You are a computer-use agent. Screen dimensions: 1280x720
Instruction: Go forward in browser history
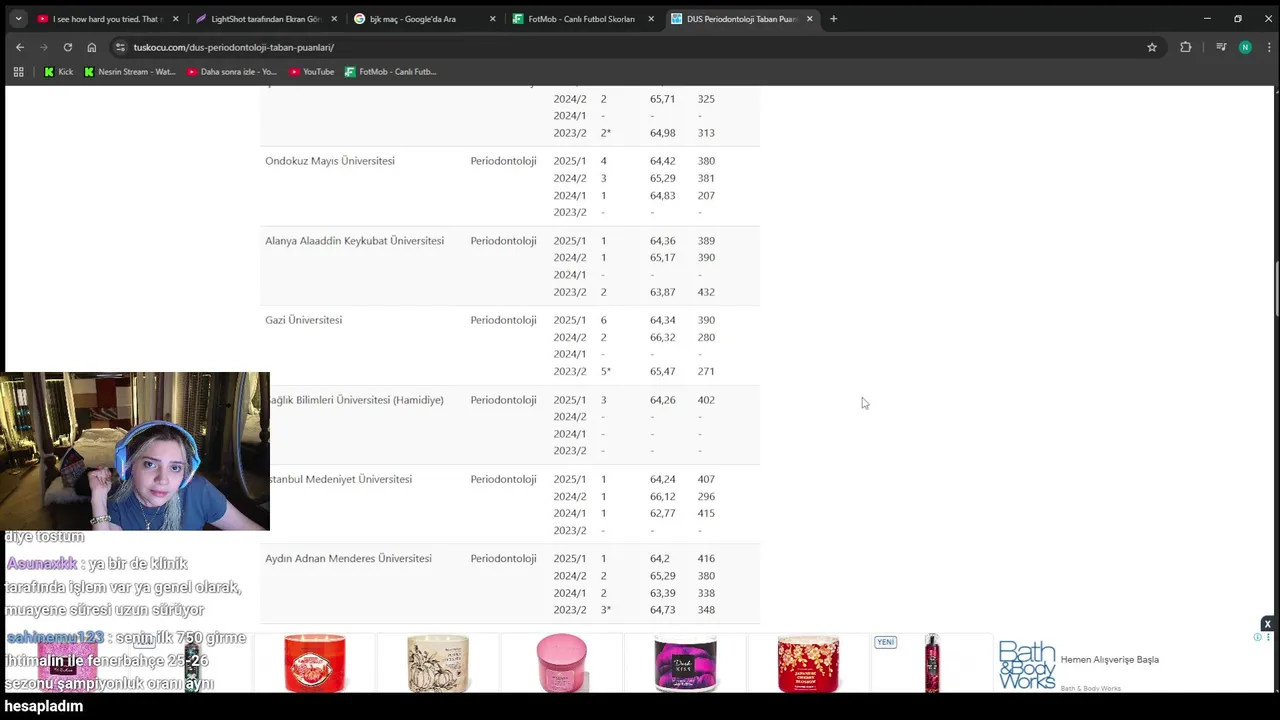tap(43, 47)
